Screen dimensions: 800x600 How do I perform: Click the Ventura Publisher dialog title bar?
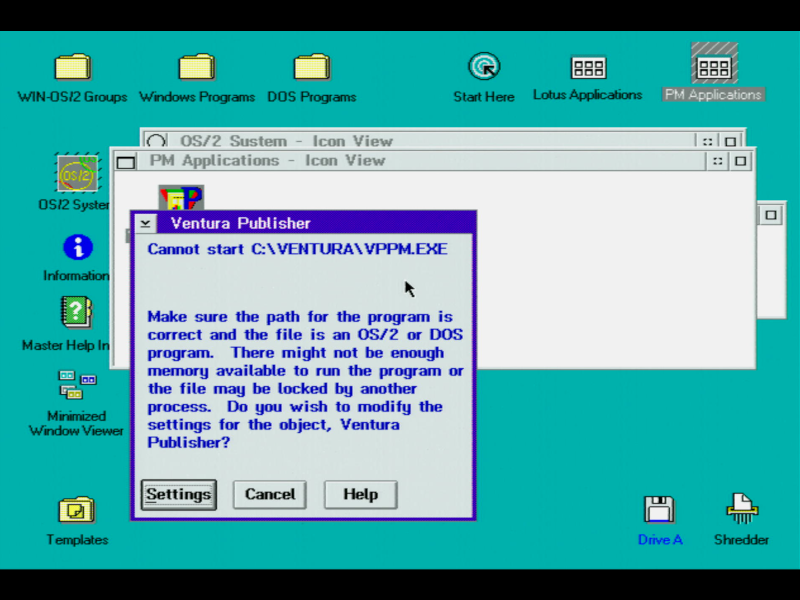coord(316,223)
